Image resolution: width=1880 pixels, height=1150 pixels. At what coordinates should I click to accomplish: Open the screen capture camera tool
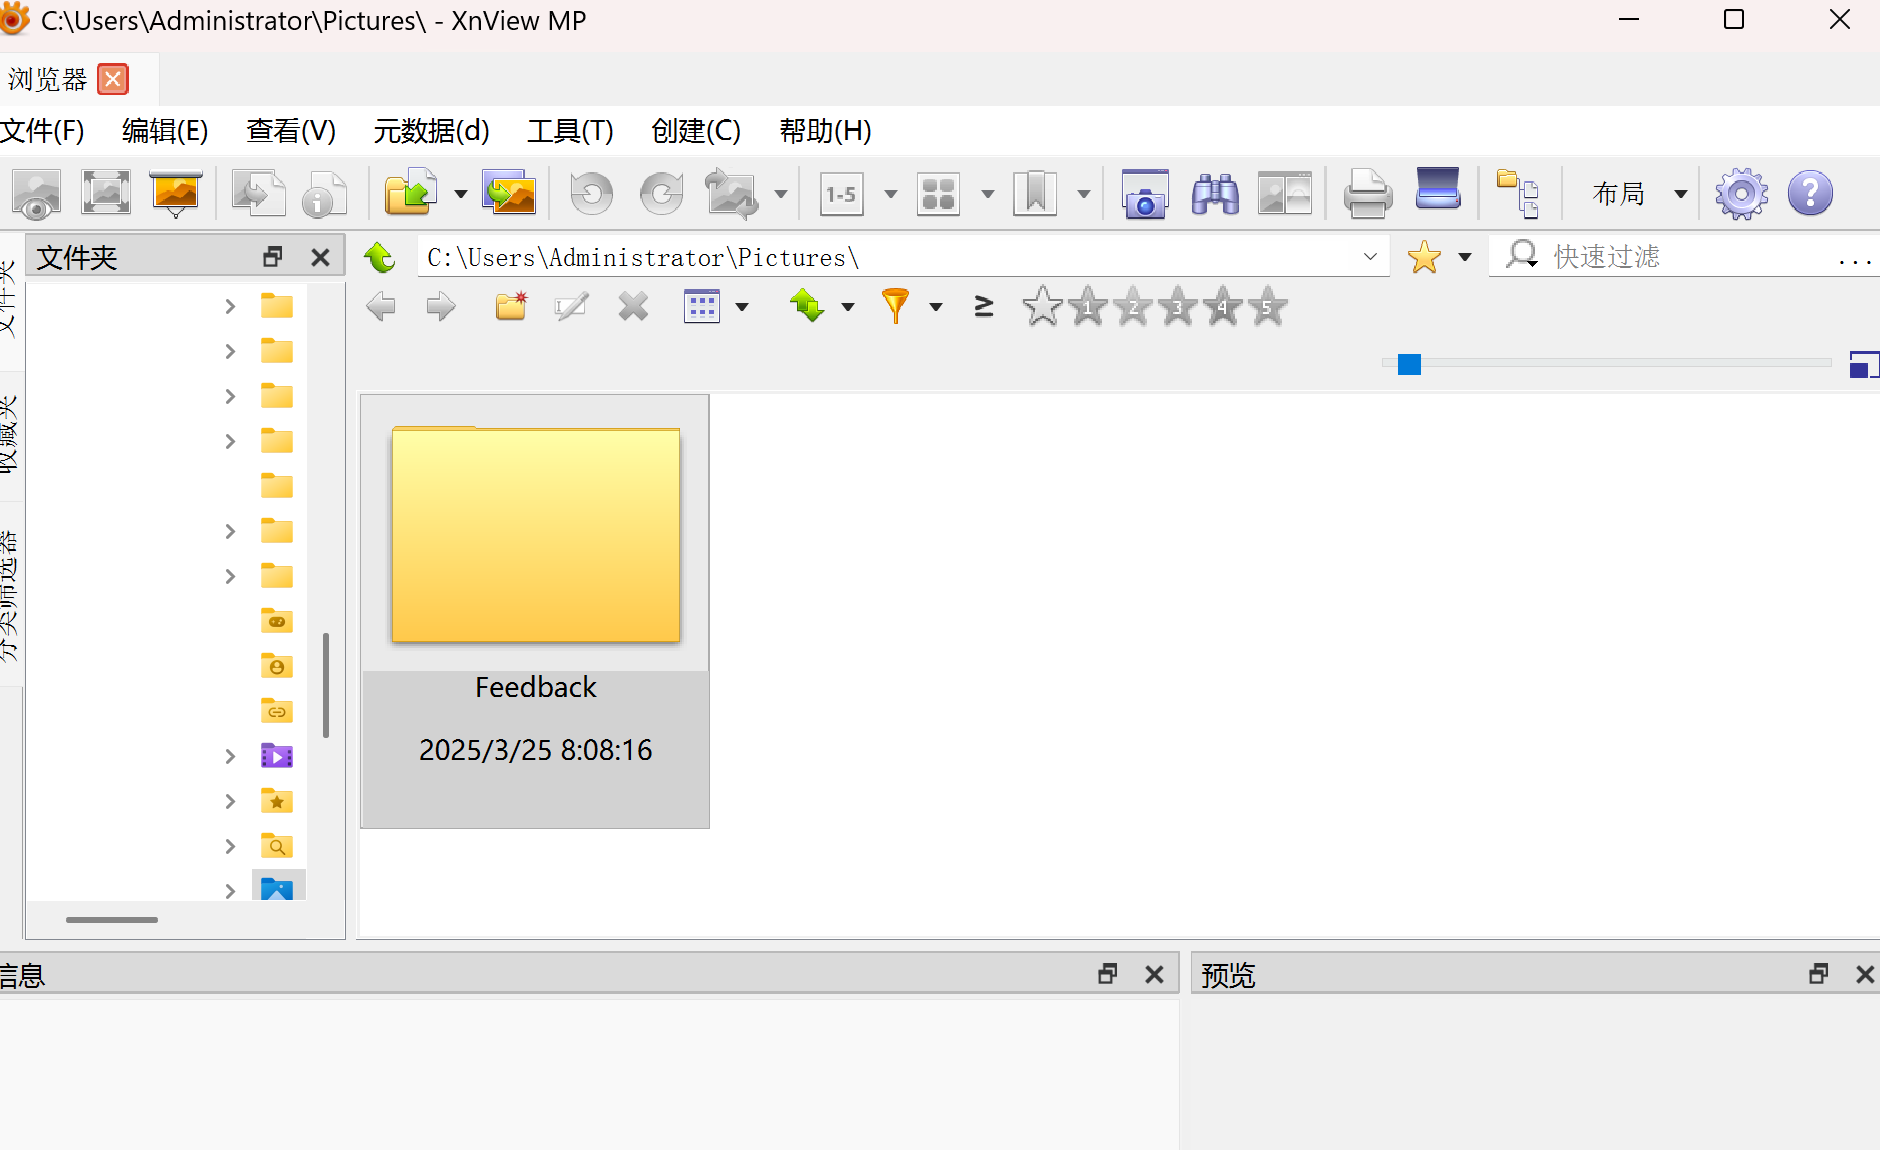point(1145,194)
